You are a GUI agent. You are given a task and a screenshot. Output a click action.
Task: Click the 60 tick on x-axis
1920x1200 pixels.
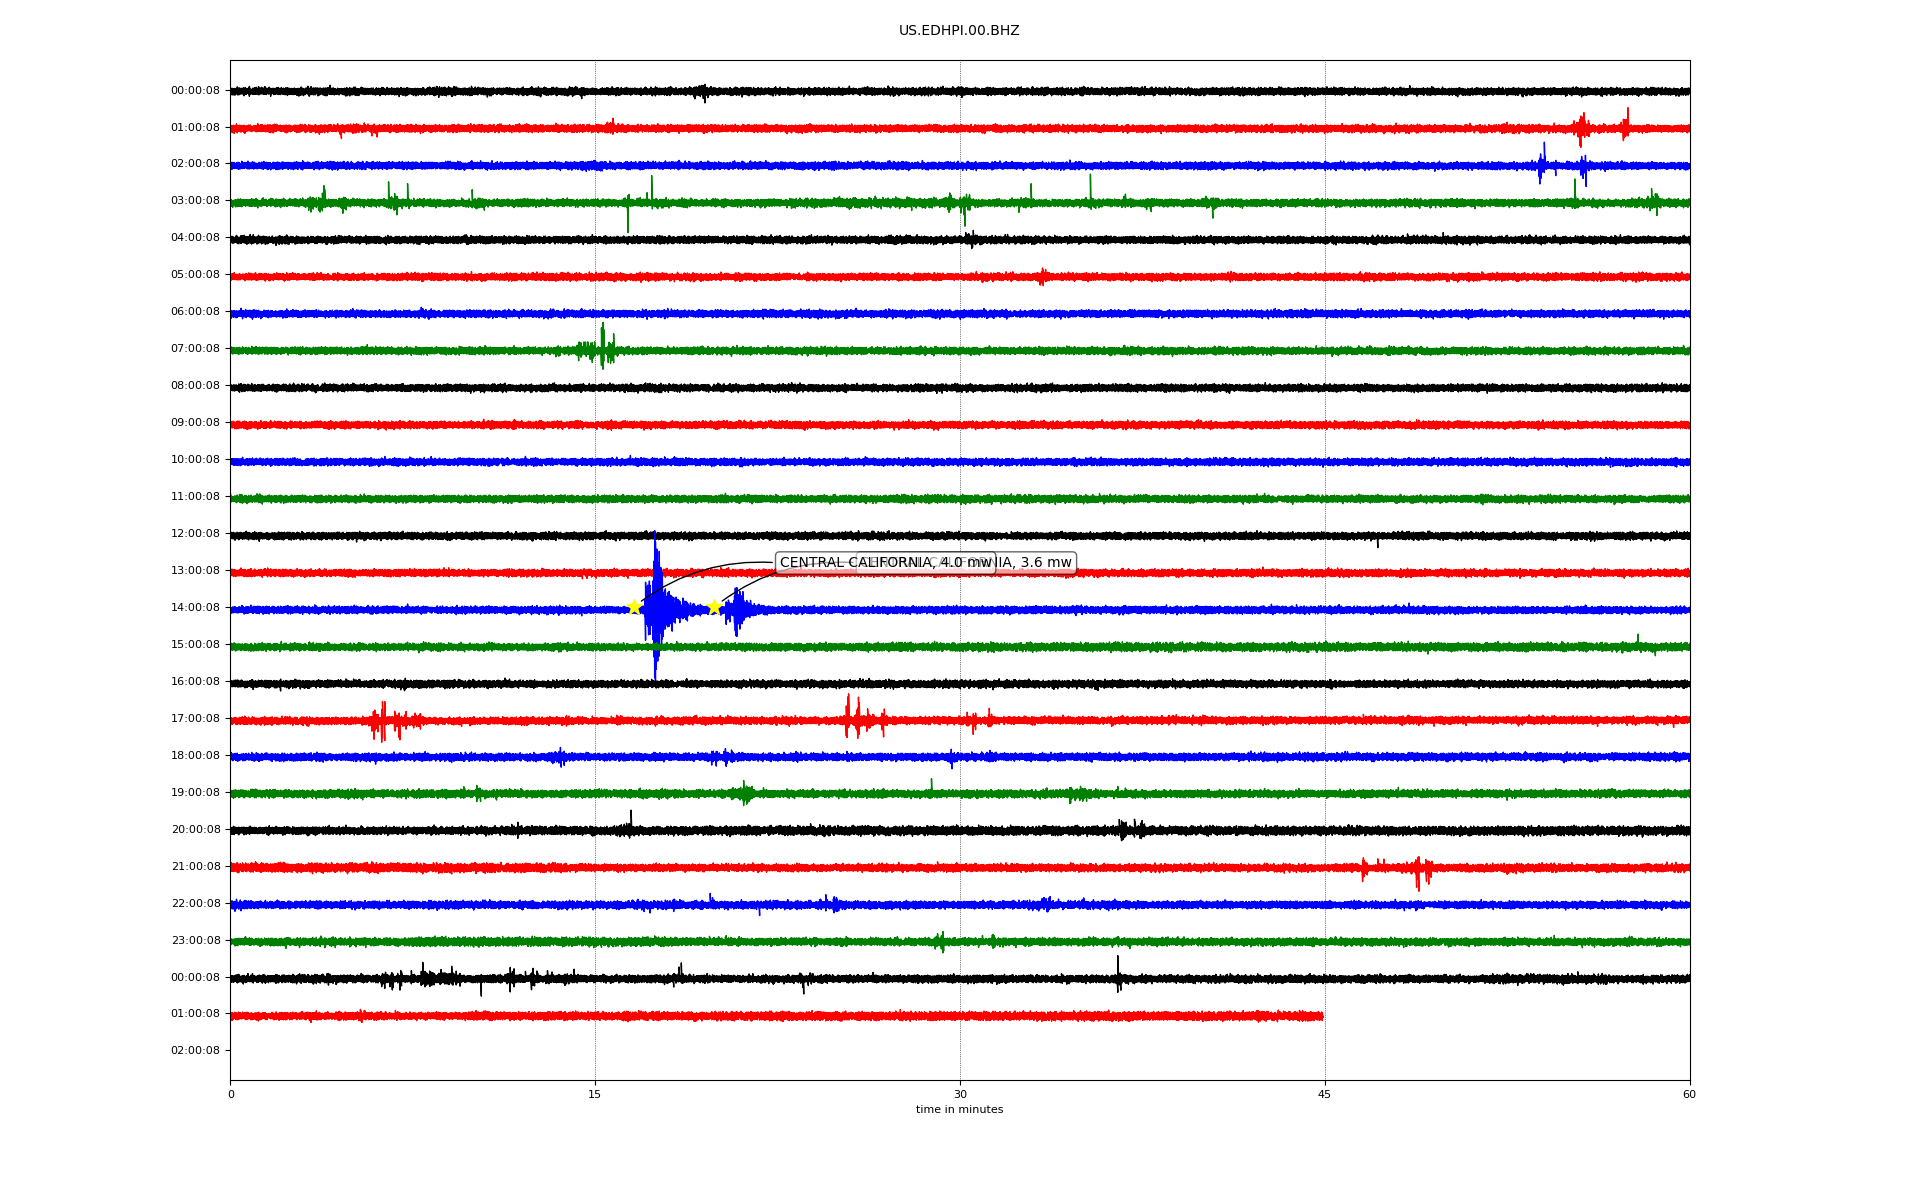1689,1094
